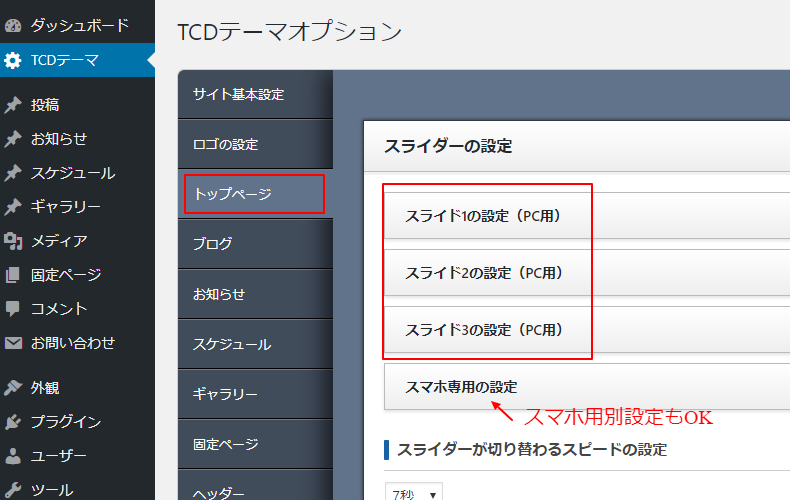Open ギャラリー in the admin sidebar
Image resolution: width=790 pixels, height=500 pixels.
tap(78, 207)
